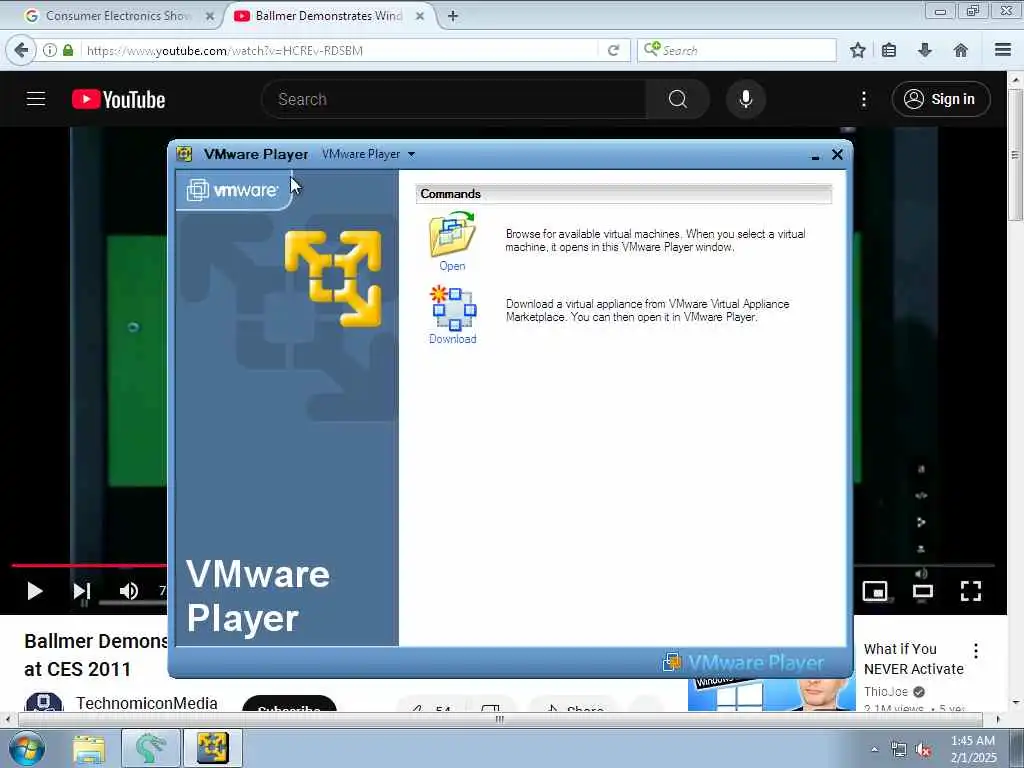Click the YouTube Sign in button
Image resolution: width=1024 pixels, height=768 pixels.
[x=940, y=99]
